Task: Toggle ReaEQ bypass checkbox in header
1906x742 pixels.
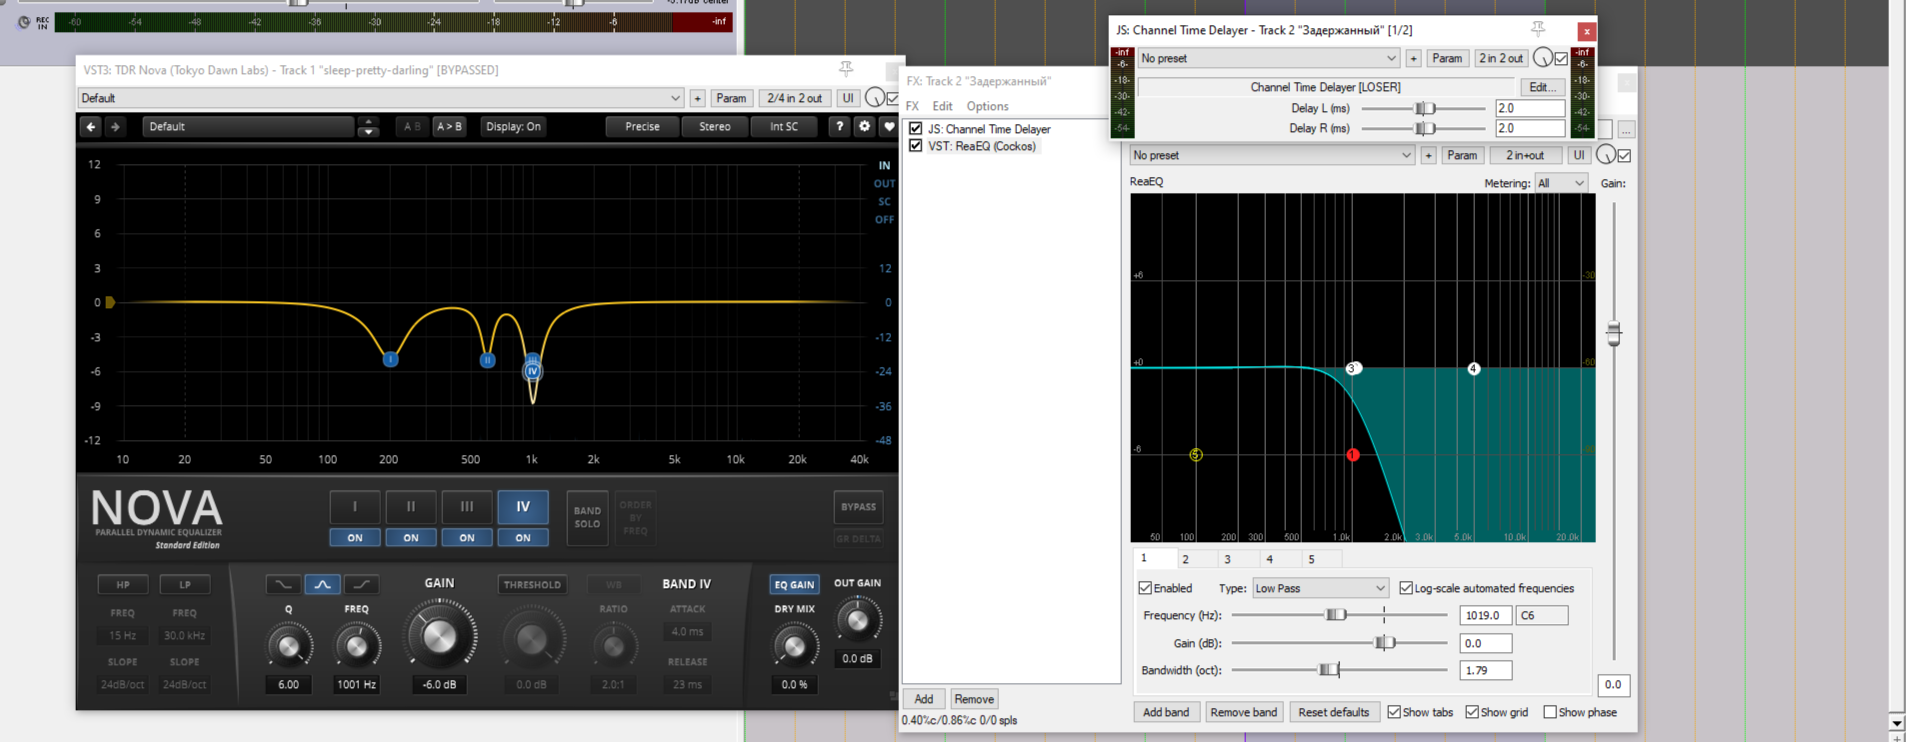Action: 1624,156
